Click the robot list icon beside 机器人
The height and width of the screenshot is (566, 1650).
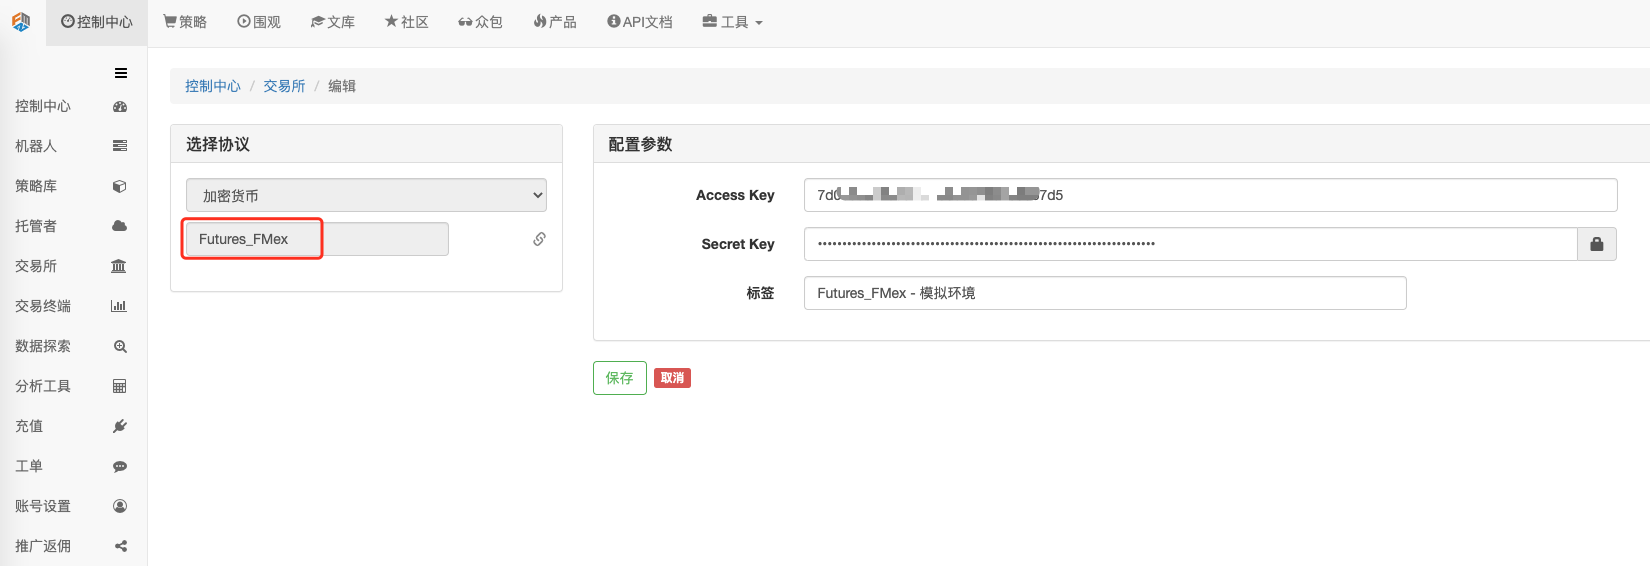pos(120,146)
